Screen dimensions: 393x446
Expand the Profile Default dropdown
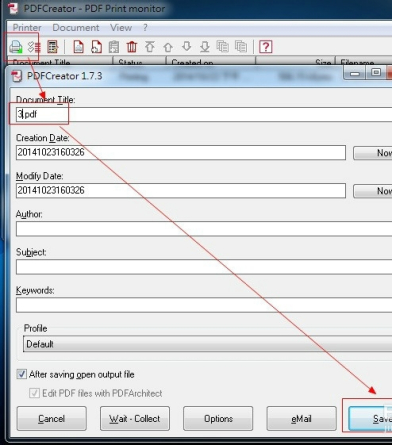coord(207,344)
